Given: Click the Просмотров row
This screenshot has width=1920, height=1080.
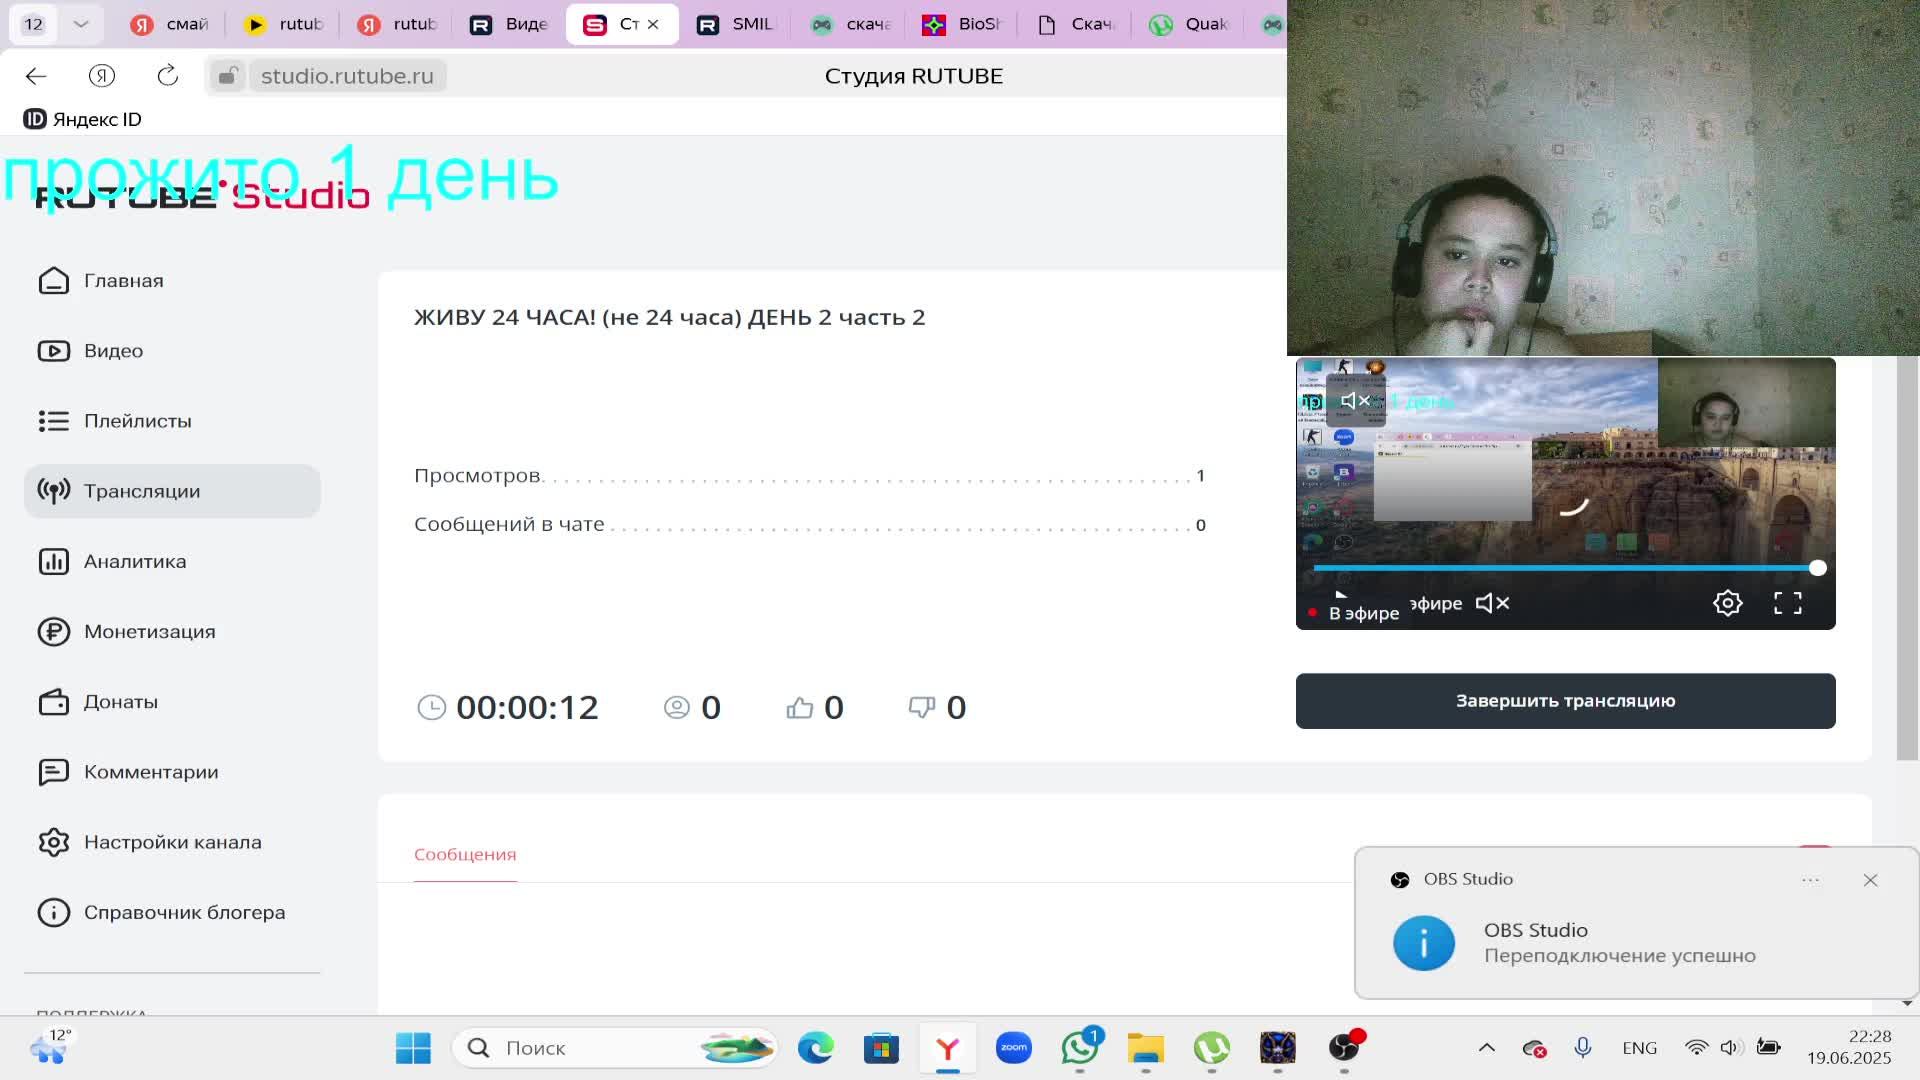Looking at the screenshot, I should point(810,476).
